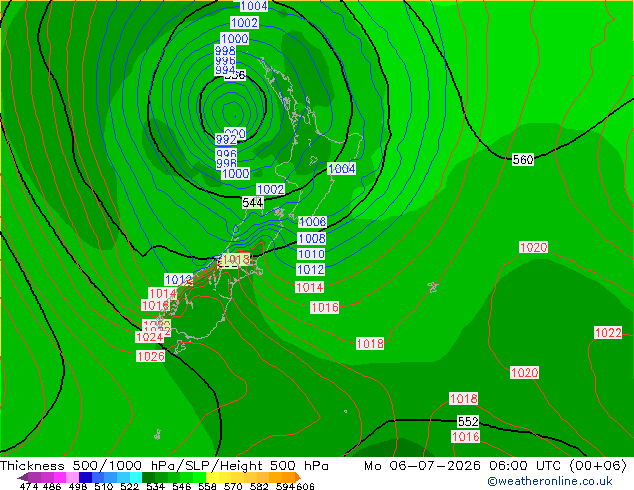The width and height of the screenshot is (634, 490).
Task: Click the 534 legend value
Action: coord(155,486)
